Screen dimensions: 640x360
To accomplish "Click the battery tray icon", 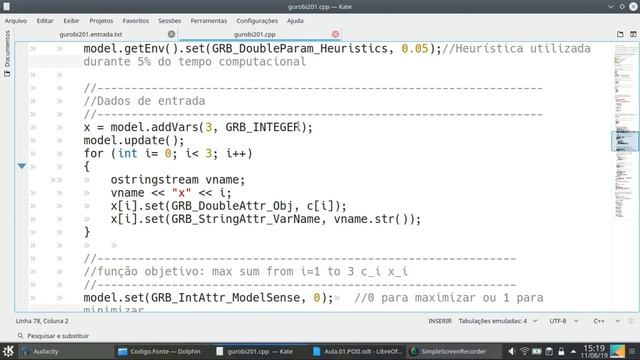I will (x=536, y=351).
